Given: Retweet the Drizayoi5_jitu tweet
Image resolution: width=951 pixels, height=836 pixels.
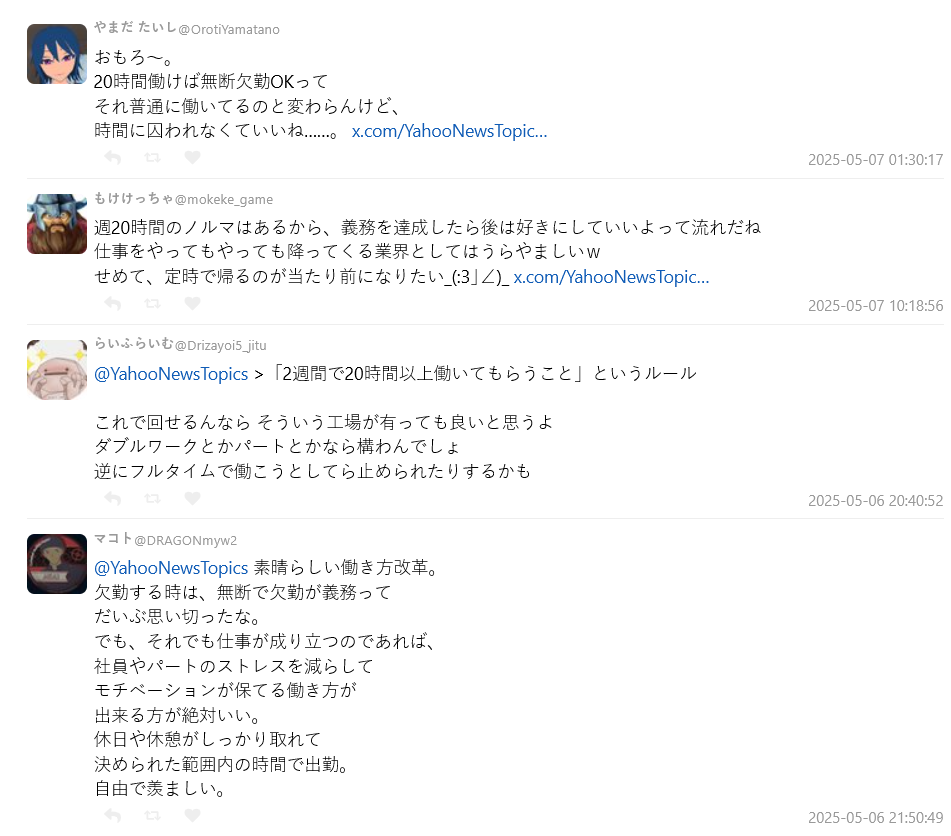Looking at the screenshot, I should click(152, 499).
